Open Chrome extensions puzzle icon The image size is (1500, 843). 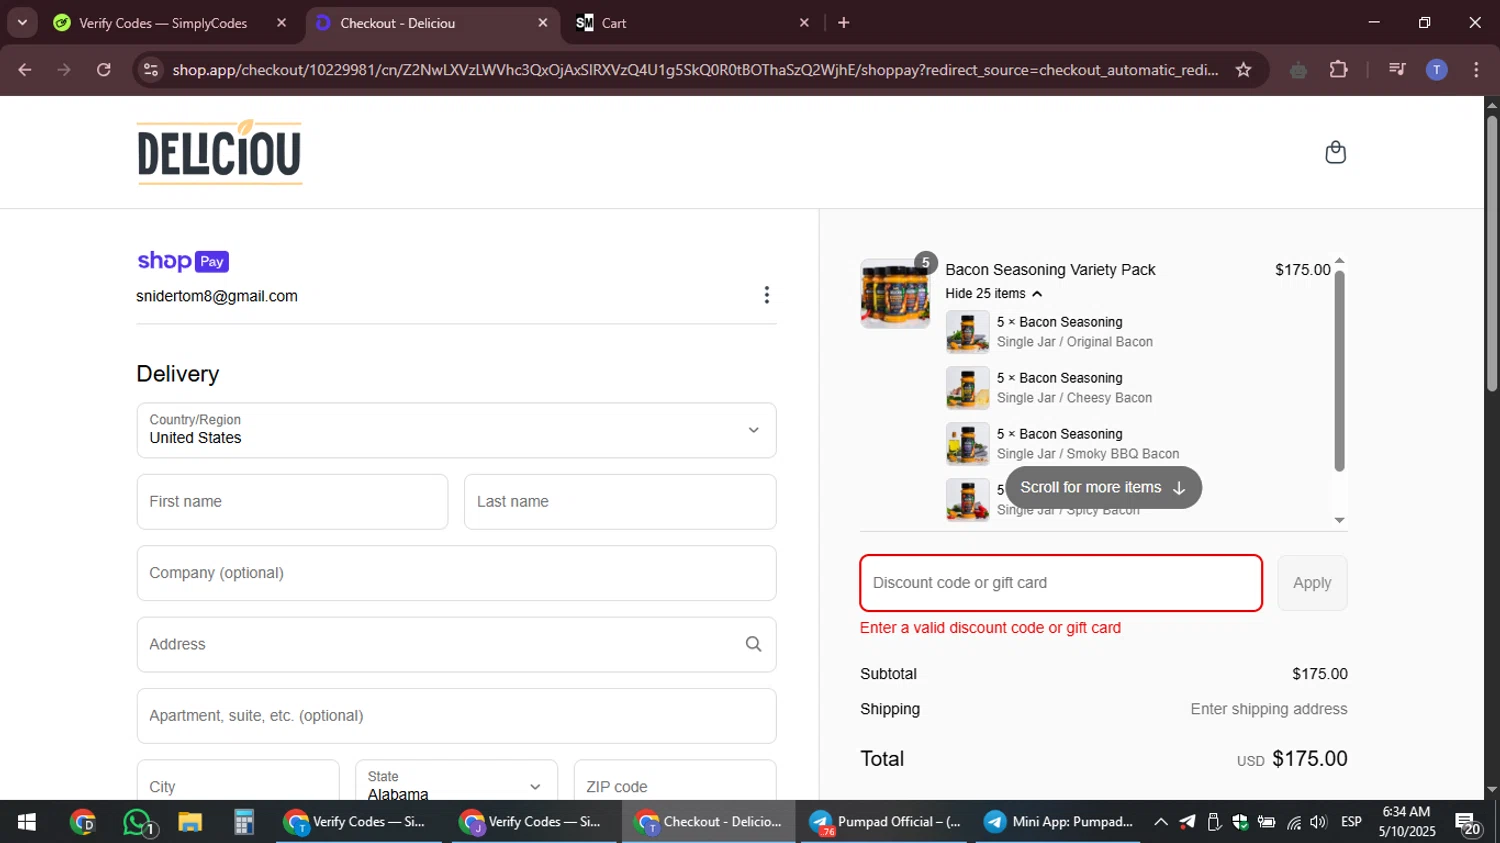[1338, 70]
